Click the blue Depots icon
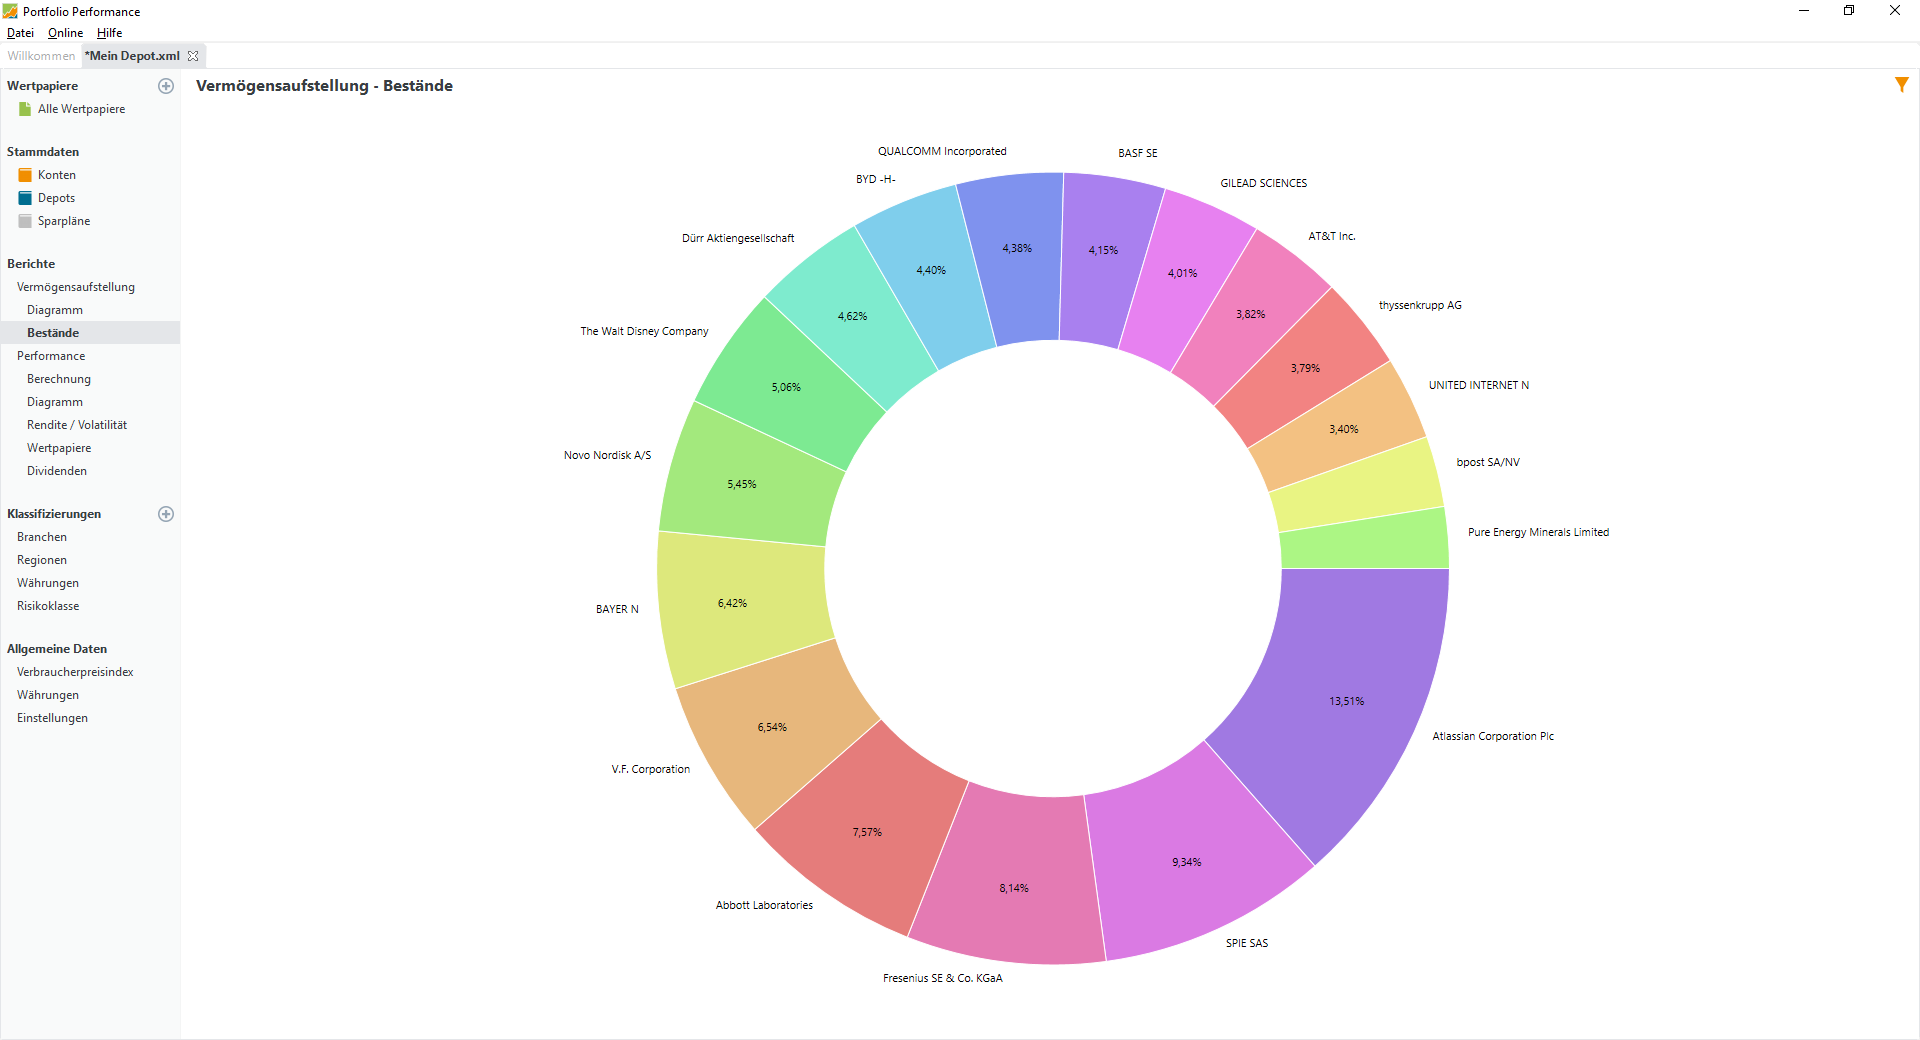Image resolution: width=1920 pixels, height=1040 pixels. 25,198
